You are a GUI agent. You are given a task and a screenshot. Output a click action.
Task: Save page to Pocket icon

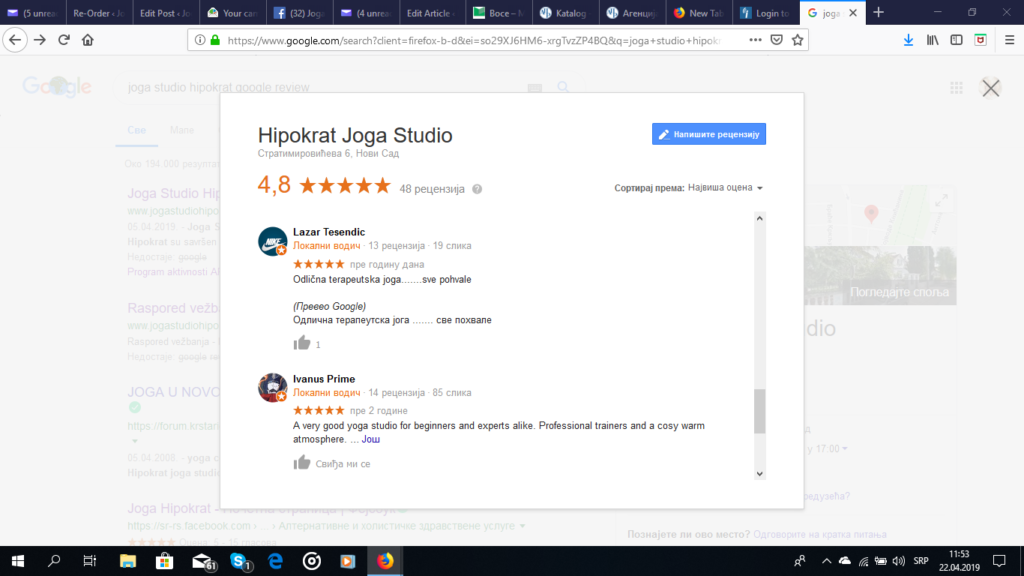[776, 40]
